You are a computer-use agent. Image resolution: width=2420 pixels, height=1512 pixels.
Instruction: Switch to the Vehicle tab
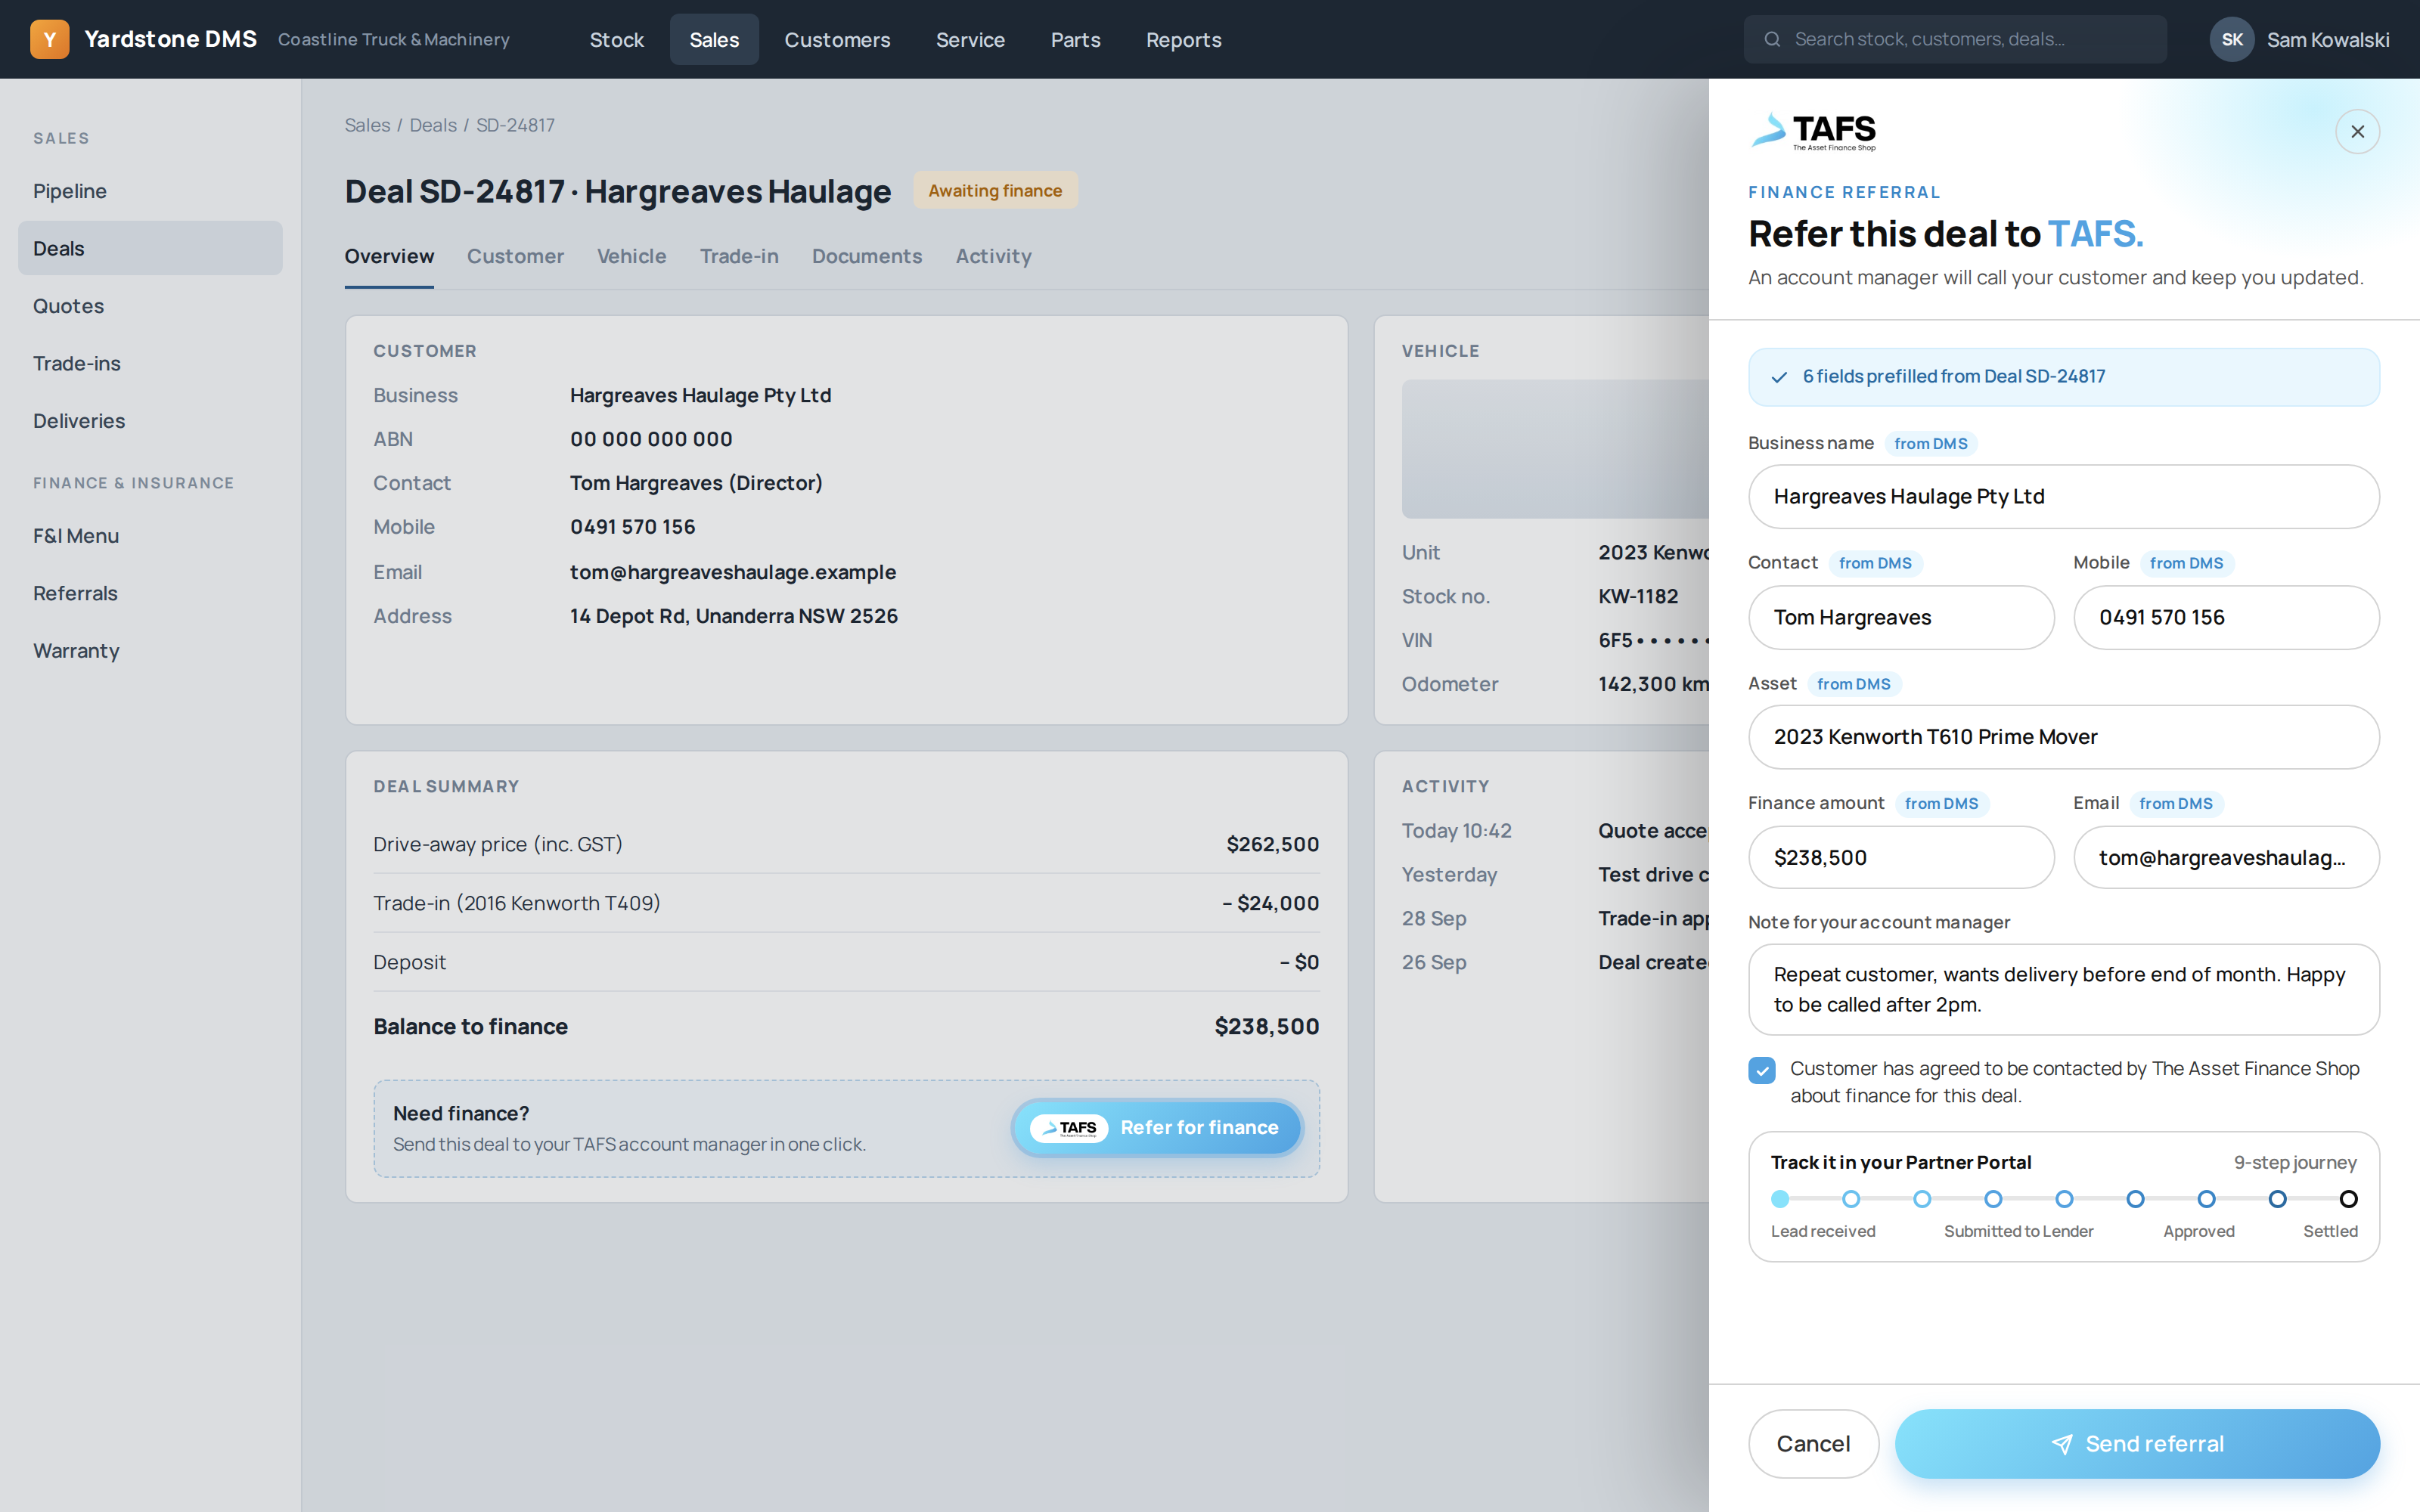click(631, 256)
